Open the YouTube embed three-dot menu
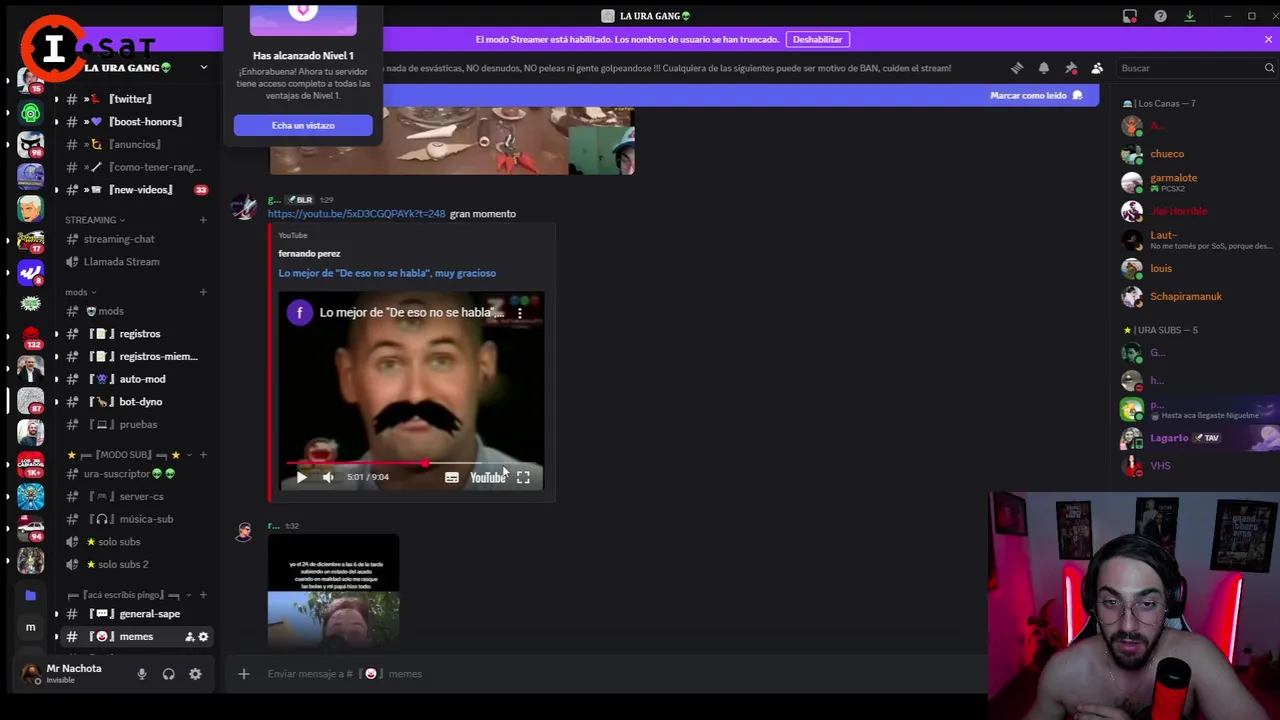 tap(519, 313)
